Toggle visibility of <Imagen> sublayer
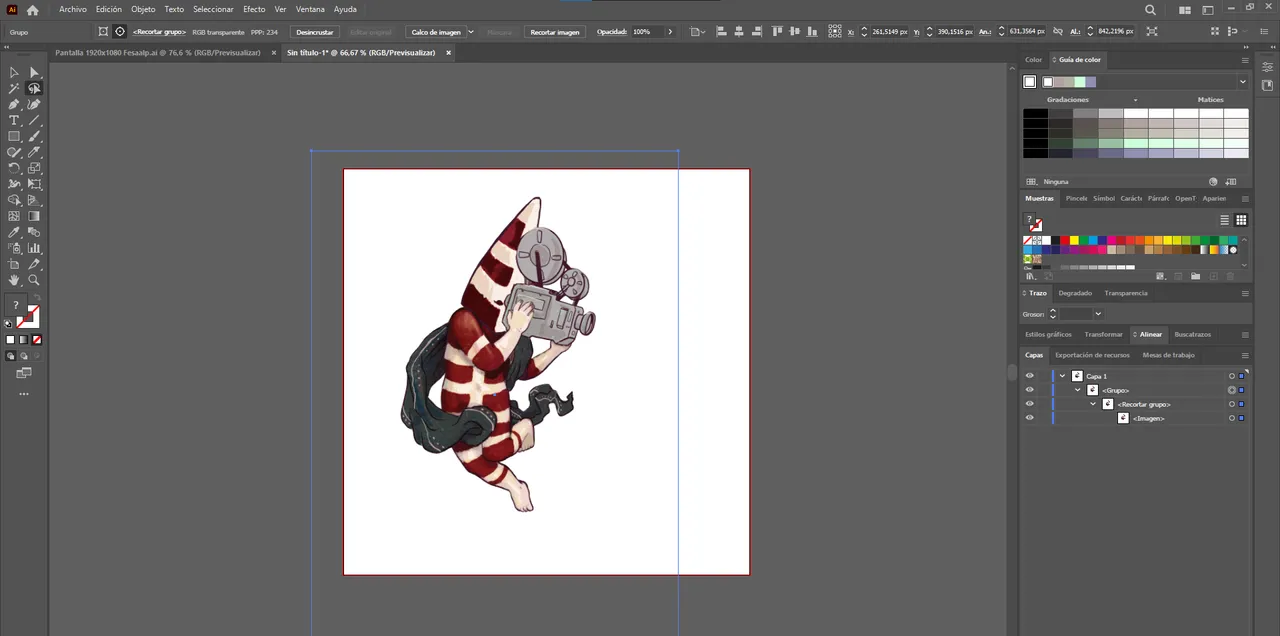 click(x=1030, y=418)
